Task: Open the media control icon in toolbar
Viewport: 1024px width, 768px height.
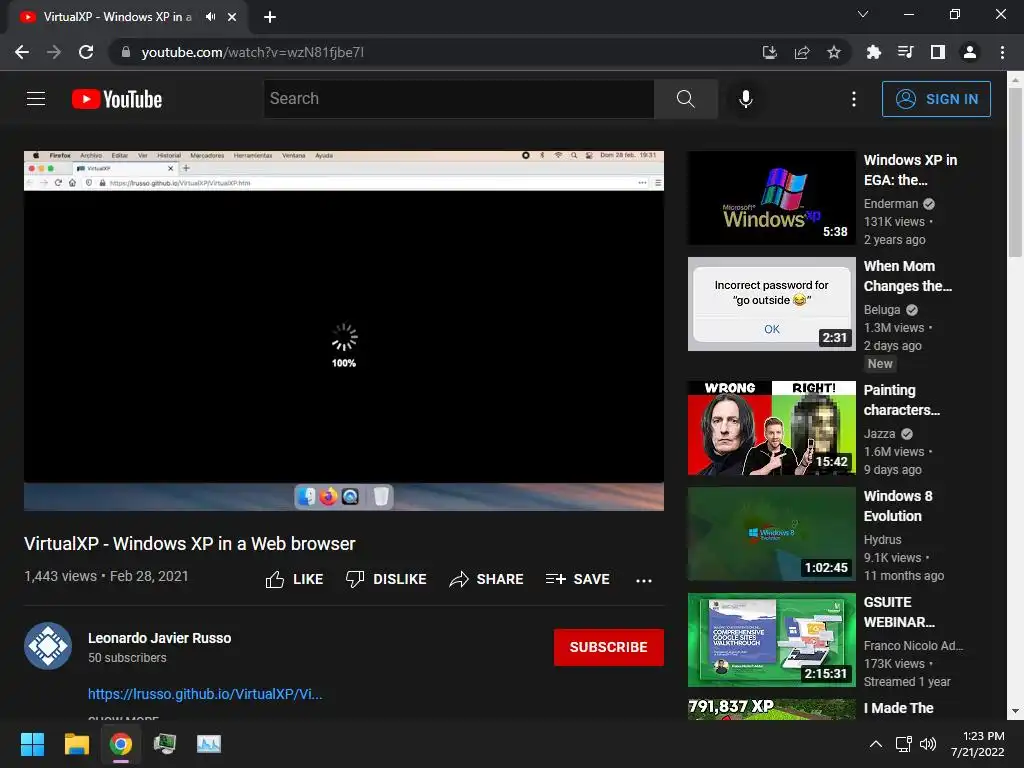Action: pyautogui.click(x=905, y=52)
